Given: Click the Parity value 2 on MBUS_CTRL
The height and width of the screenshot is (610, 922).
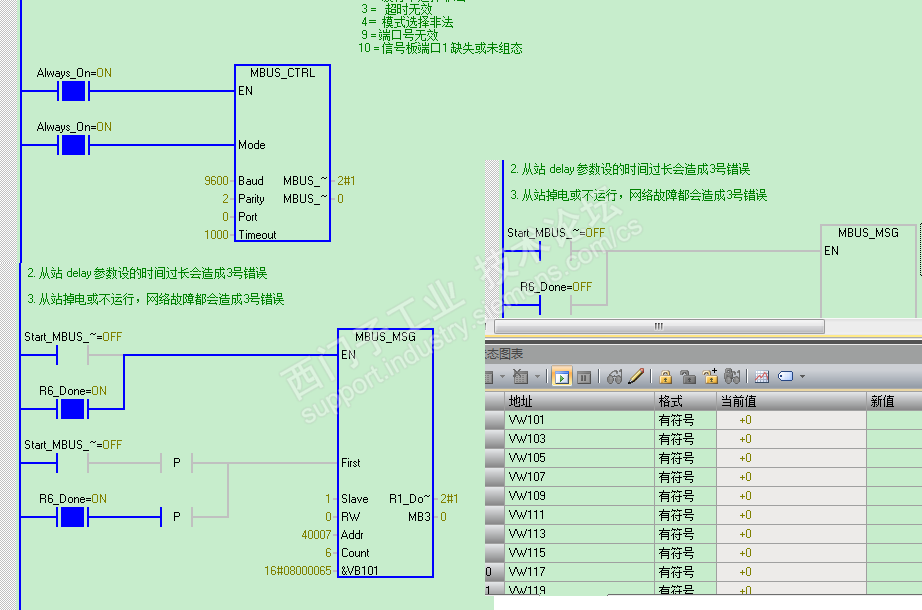Looking at the screenshot, I should pos(225,199).
